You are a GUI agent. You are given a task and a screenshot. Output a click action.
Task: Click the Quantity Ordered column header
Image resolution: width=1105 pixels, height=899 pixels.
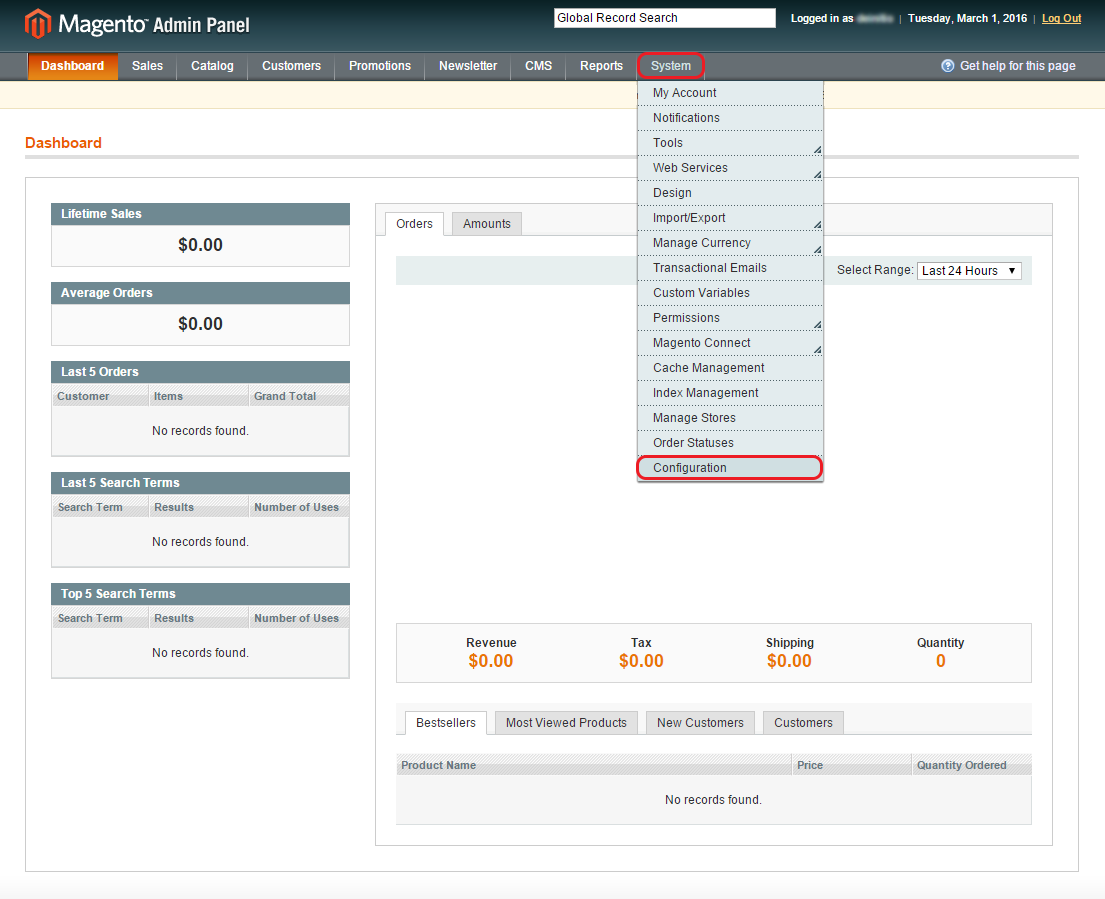point(972,765)
